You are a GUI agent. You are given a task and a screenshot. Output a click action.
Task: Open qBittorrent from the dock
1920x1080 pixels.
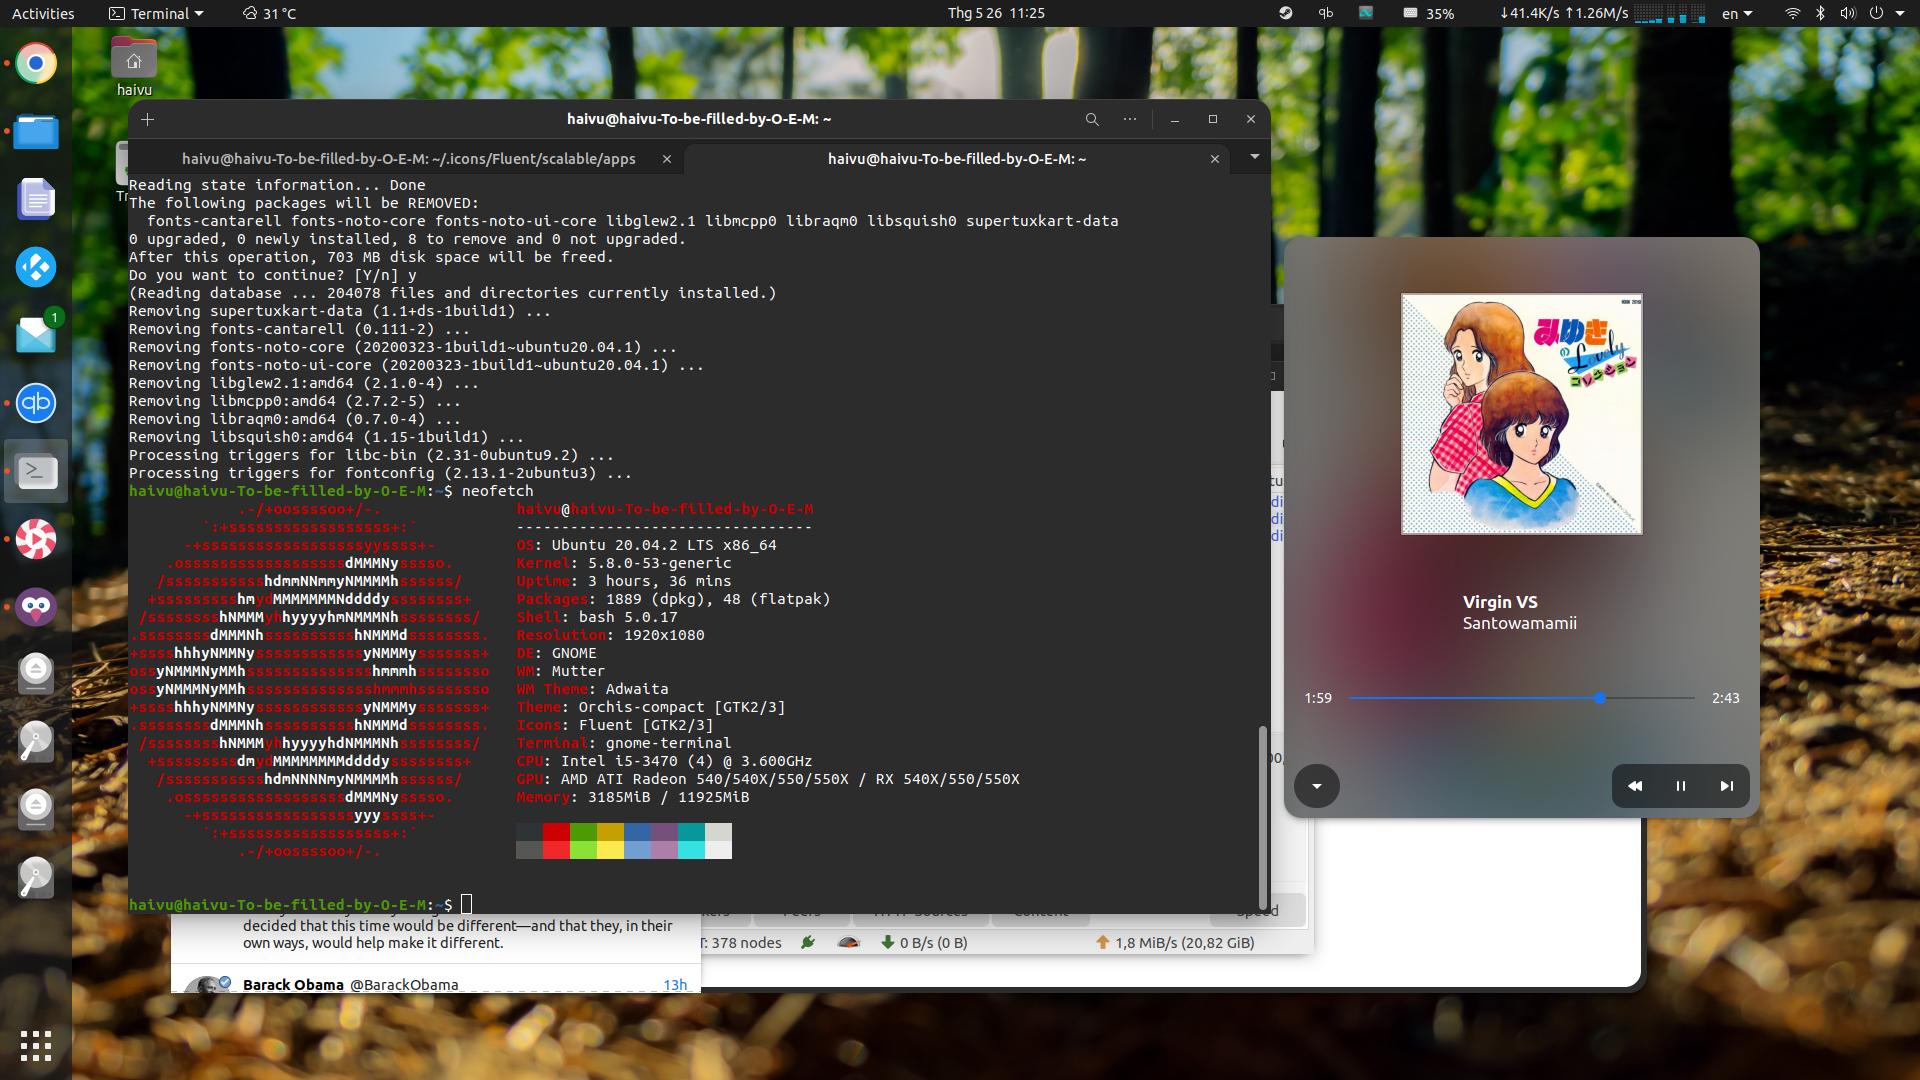[36, 403]
